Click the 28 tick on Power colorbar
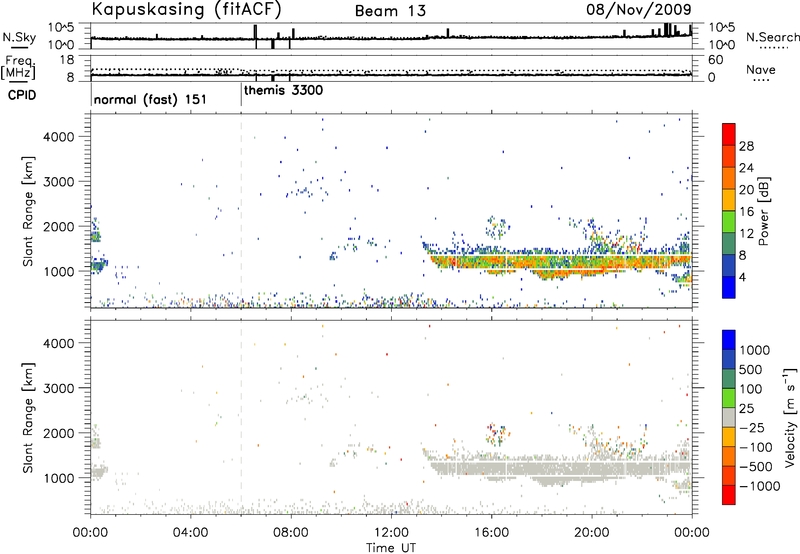Viewport: 800px width, 554px height. [746, 146]
